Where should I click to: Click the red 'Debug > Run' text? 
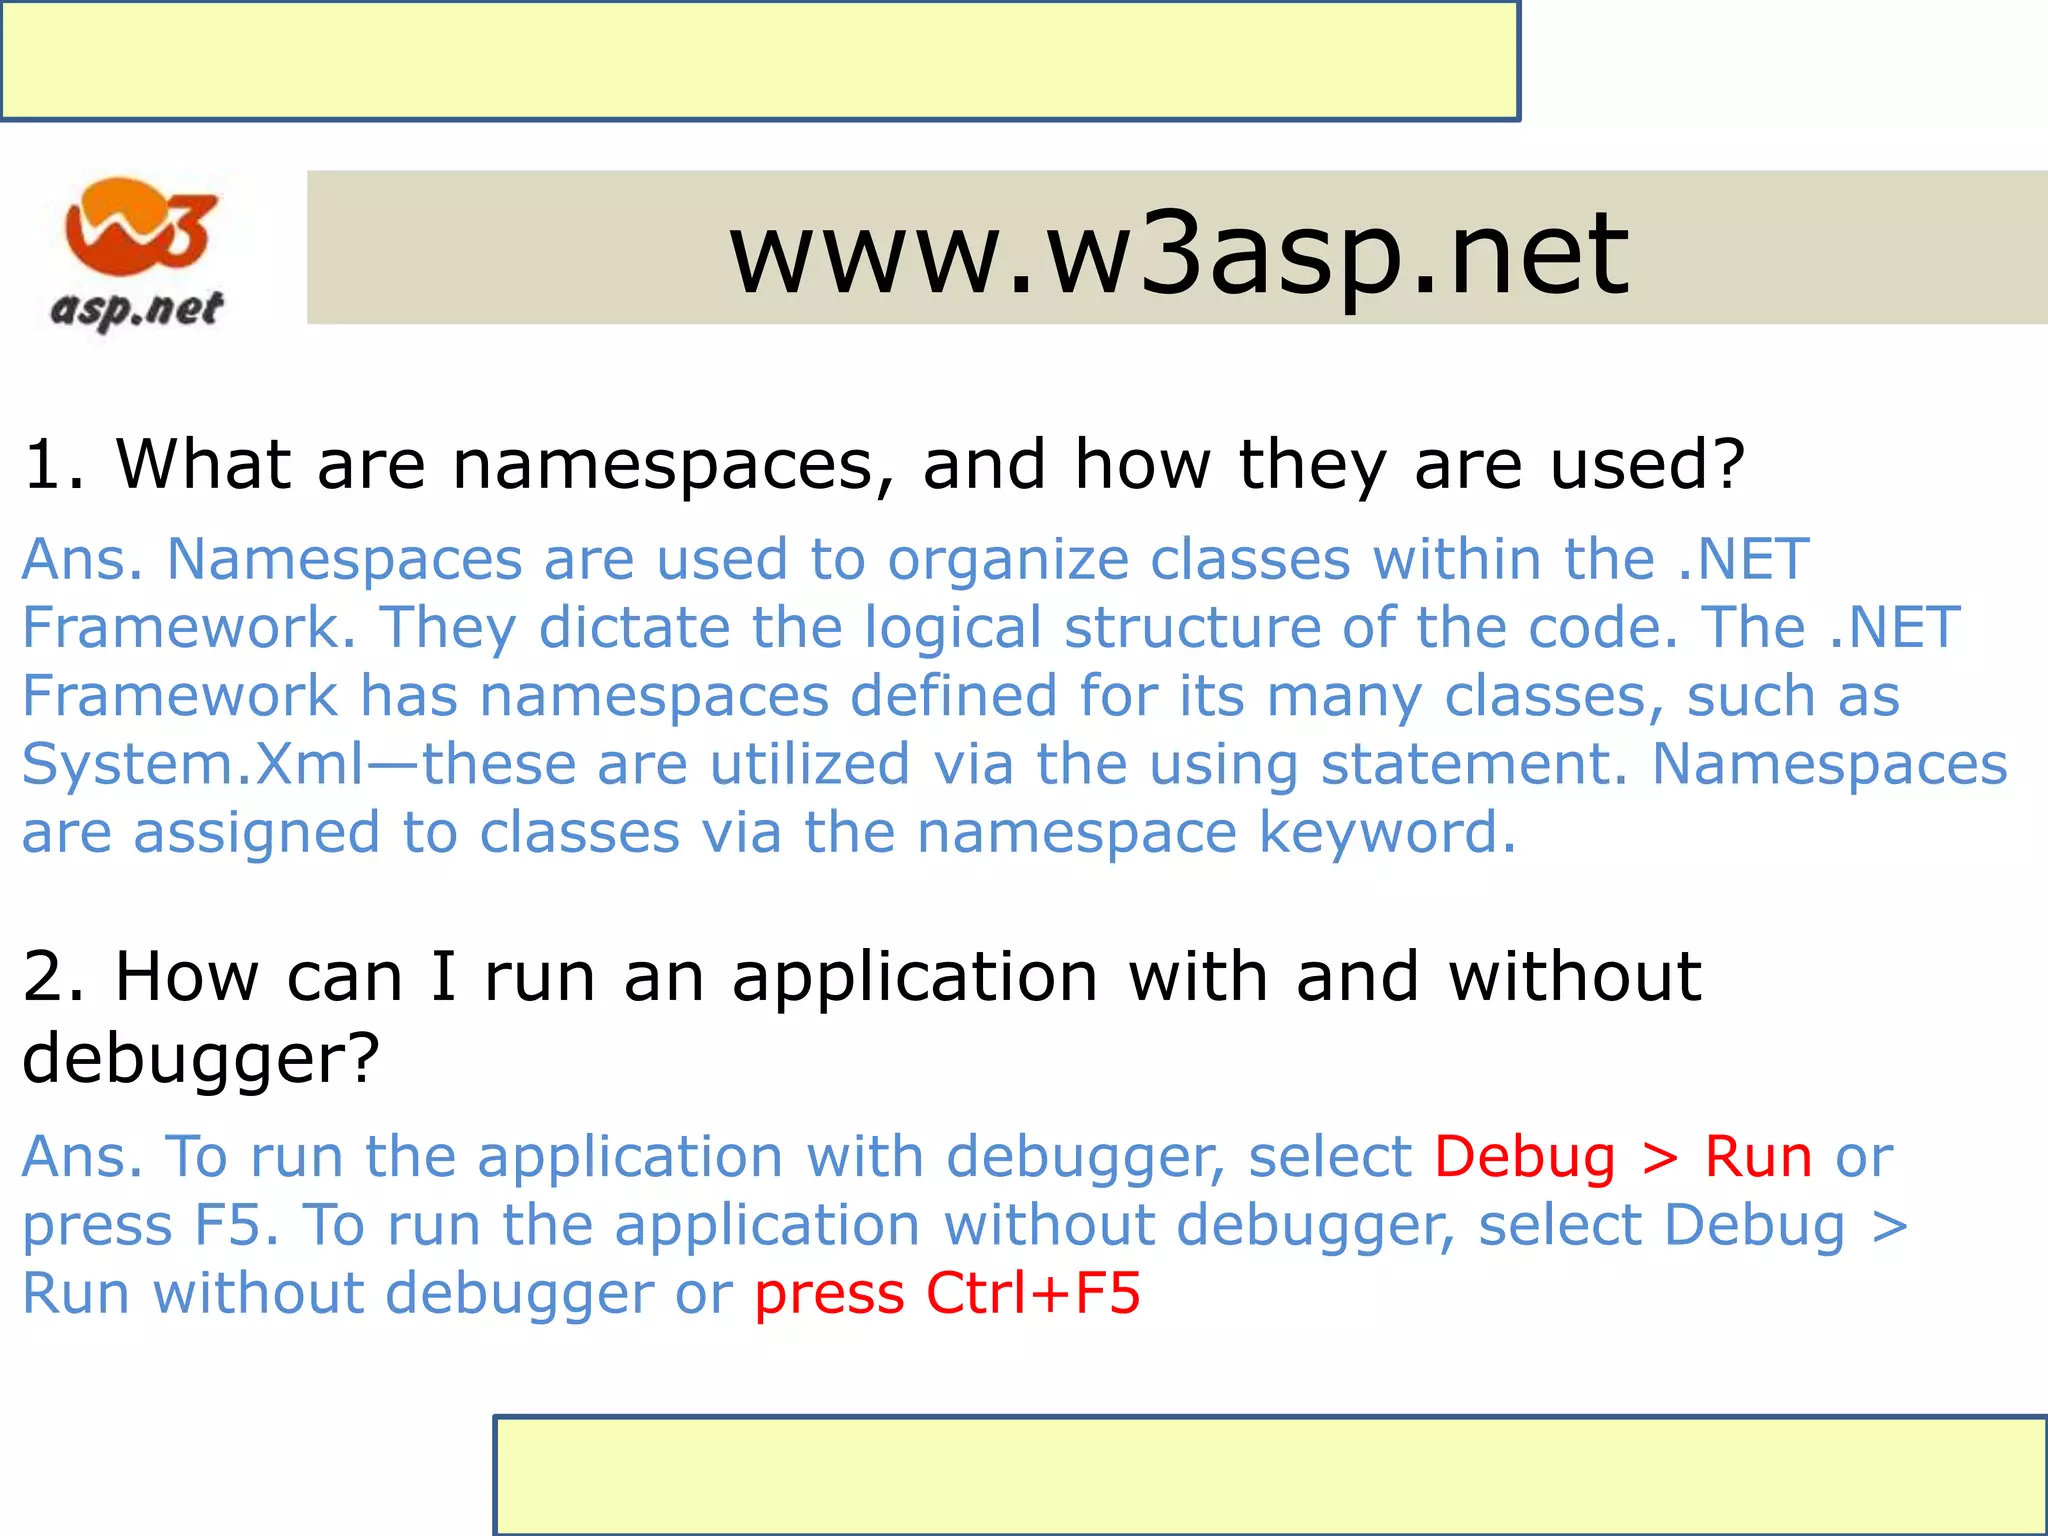point(1622,1157)
